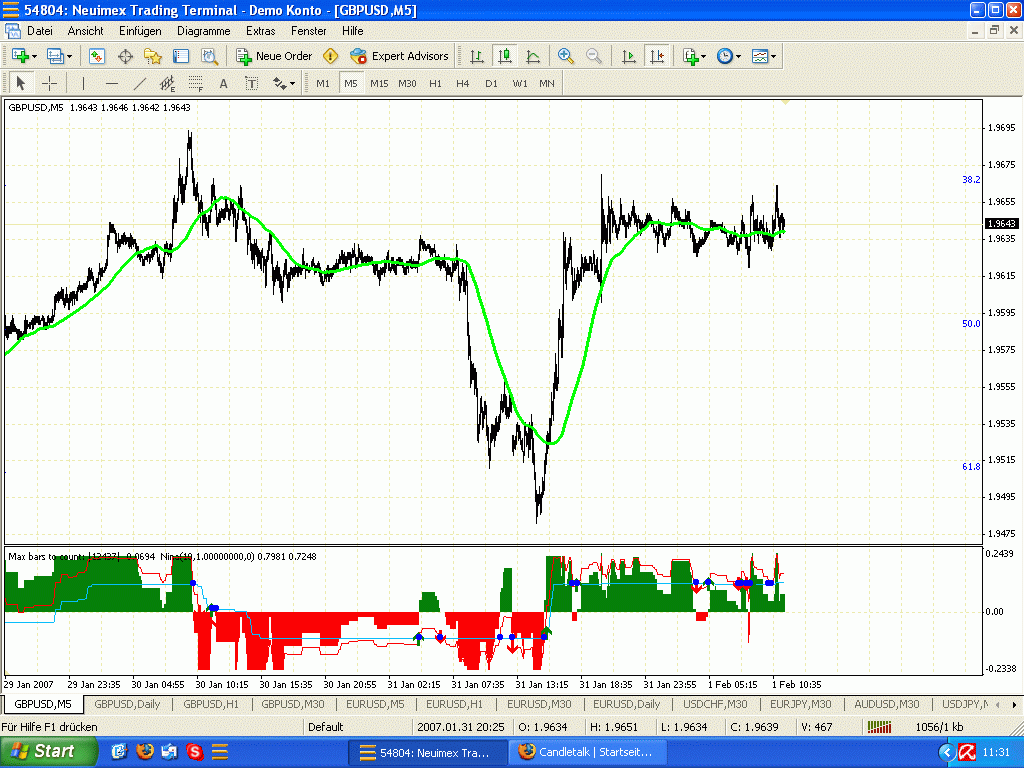Select the horizontal line drawing tool
The height and width of the screenshot is (768, 1024).
(111, 83)
